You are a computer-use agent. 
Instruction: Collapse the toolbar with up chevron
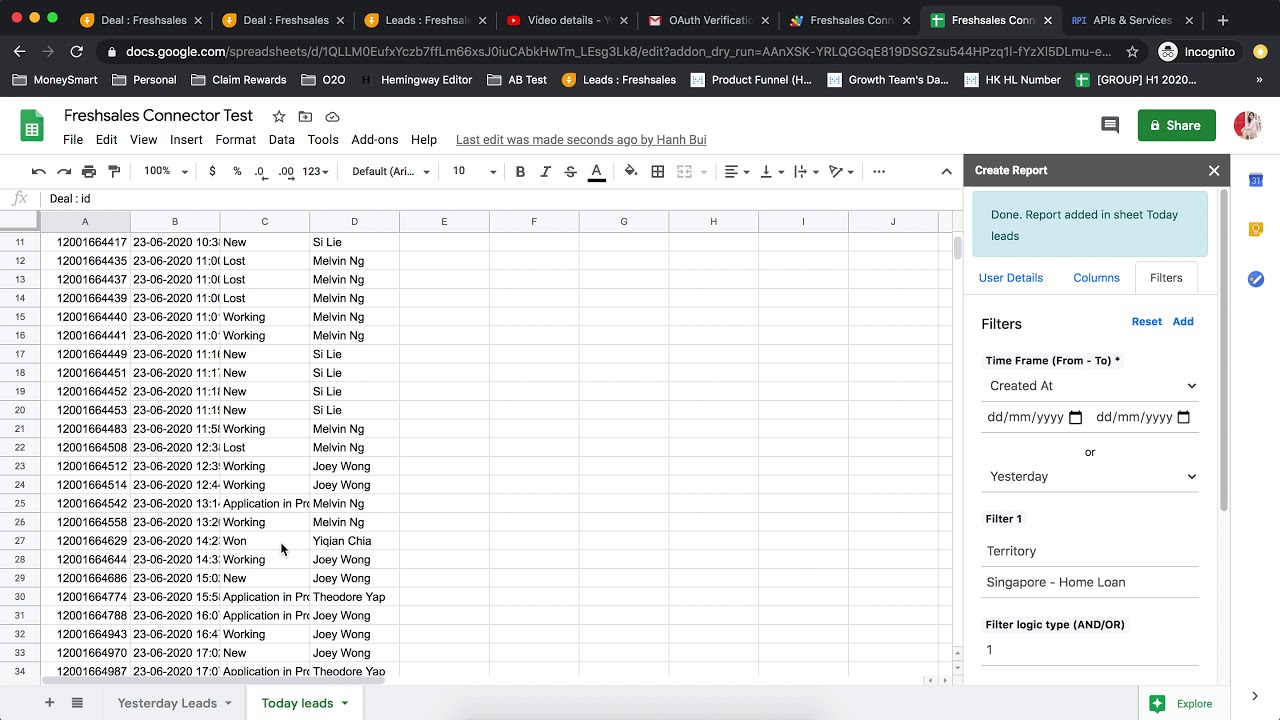[x=946, y=172]
